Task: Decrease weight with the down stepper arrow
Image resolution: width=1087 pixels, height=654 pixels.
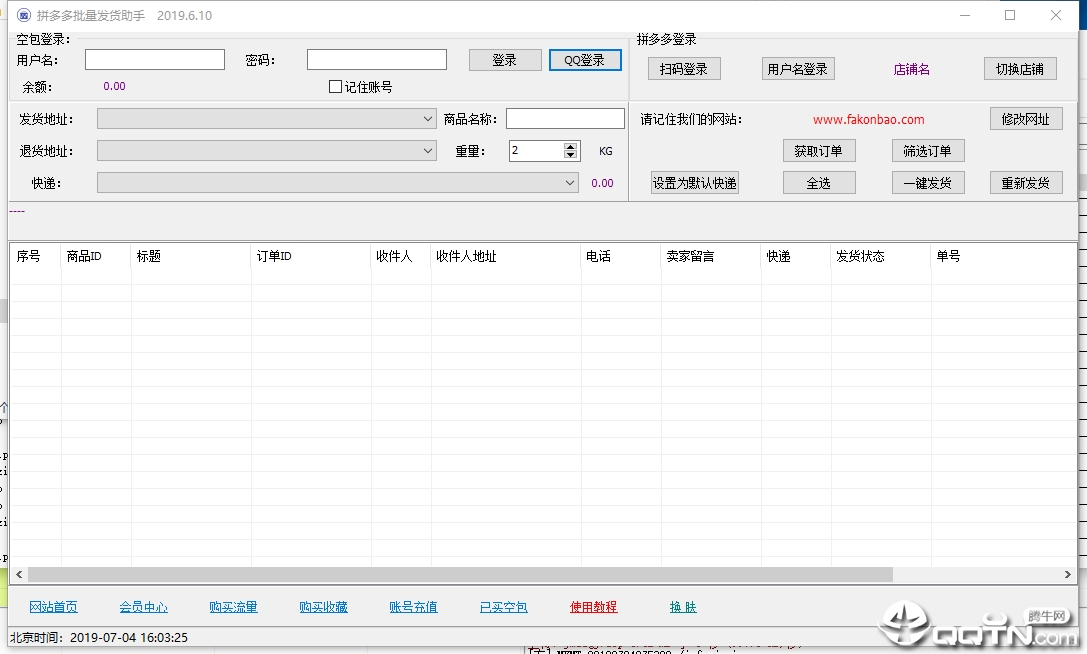Action: click(x=571, y=155)
